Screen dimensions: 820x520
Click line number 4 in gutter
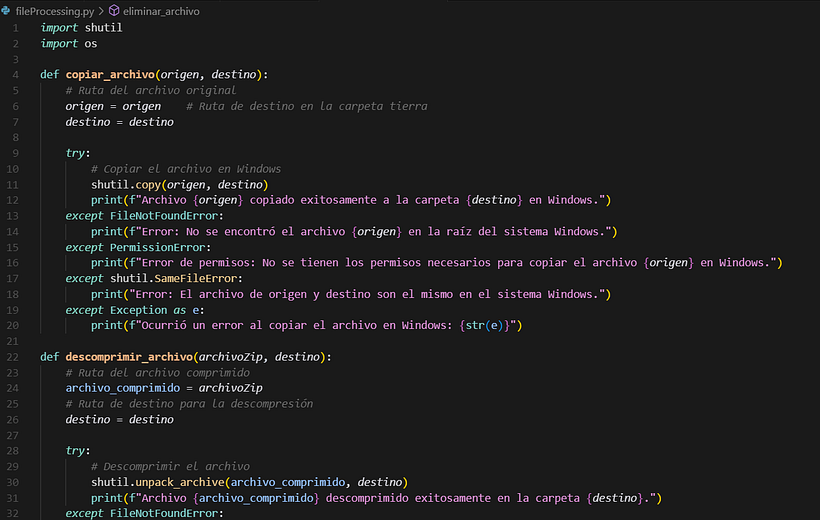click(16, 75)
